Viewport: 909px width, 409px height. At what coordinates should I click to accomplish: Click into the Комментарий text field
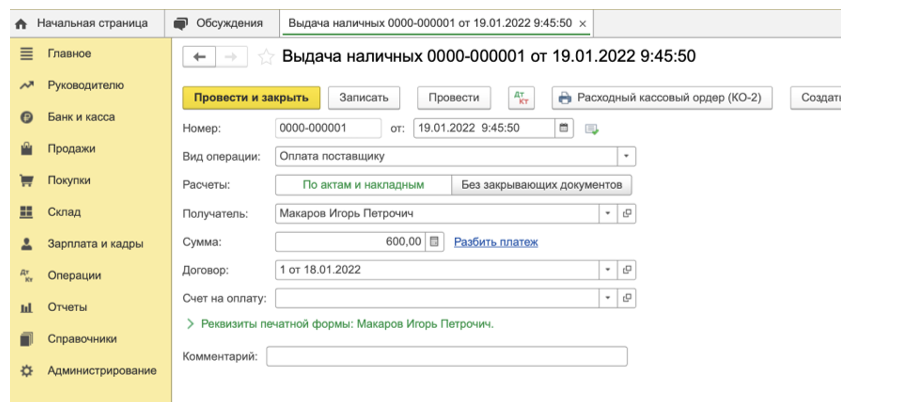(x=446, y=357)
